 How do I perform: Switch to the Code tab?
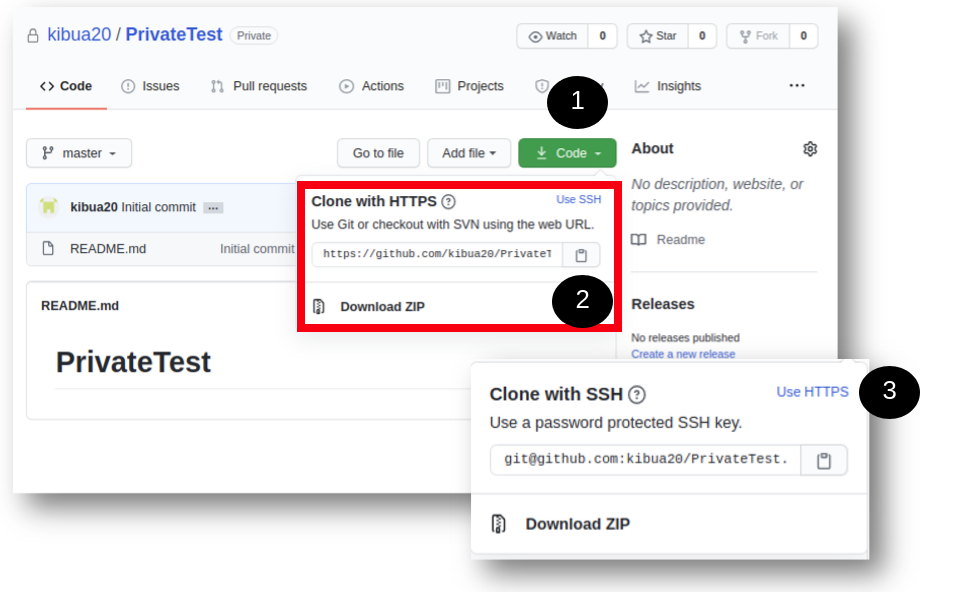[66, 86]
